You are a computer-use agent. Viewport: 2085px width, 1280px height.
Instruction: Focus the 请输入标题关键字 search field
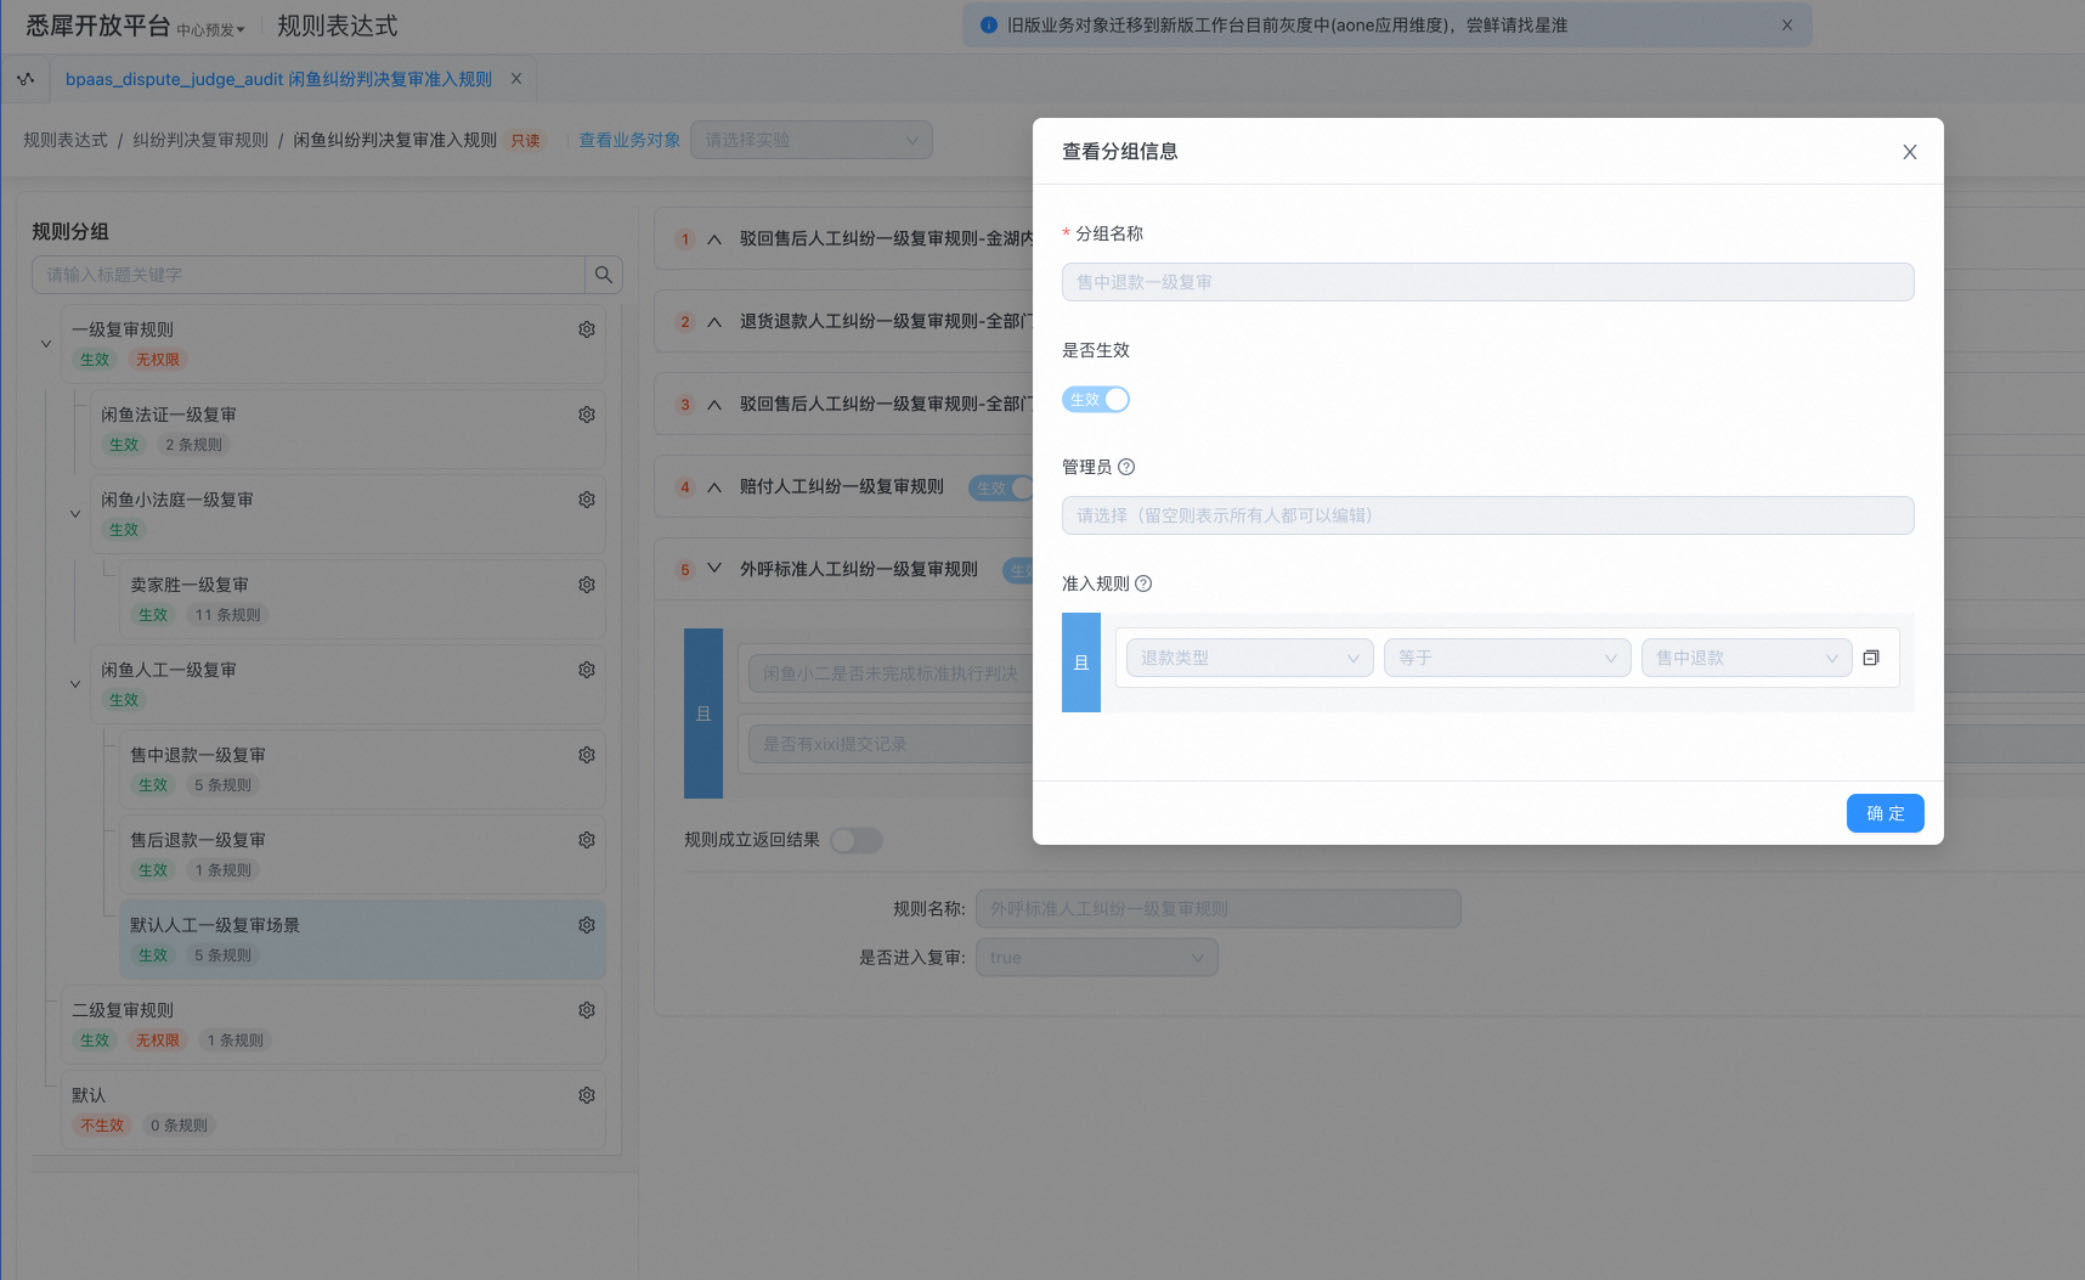point(308,275)
